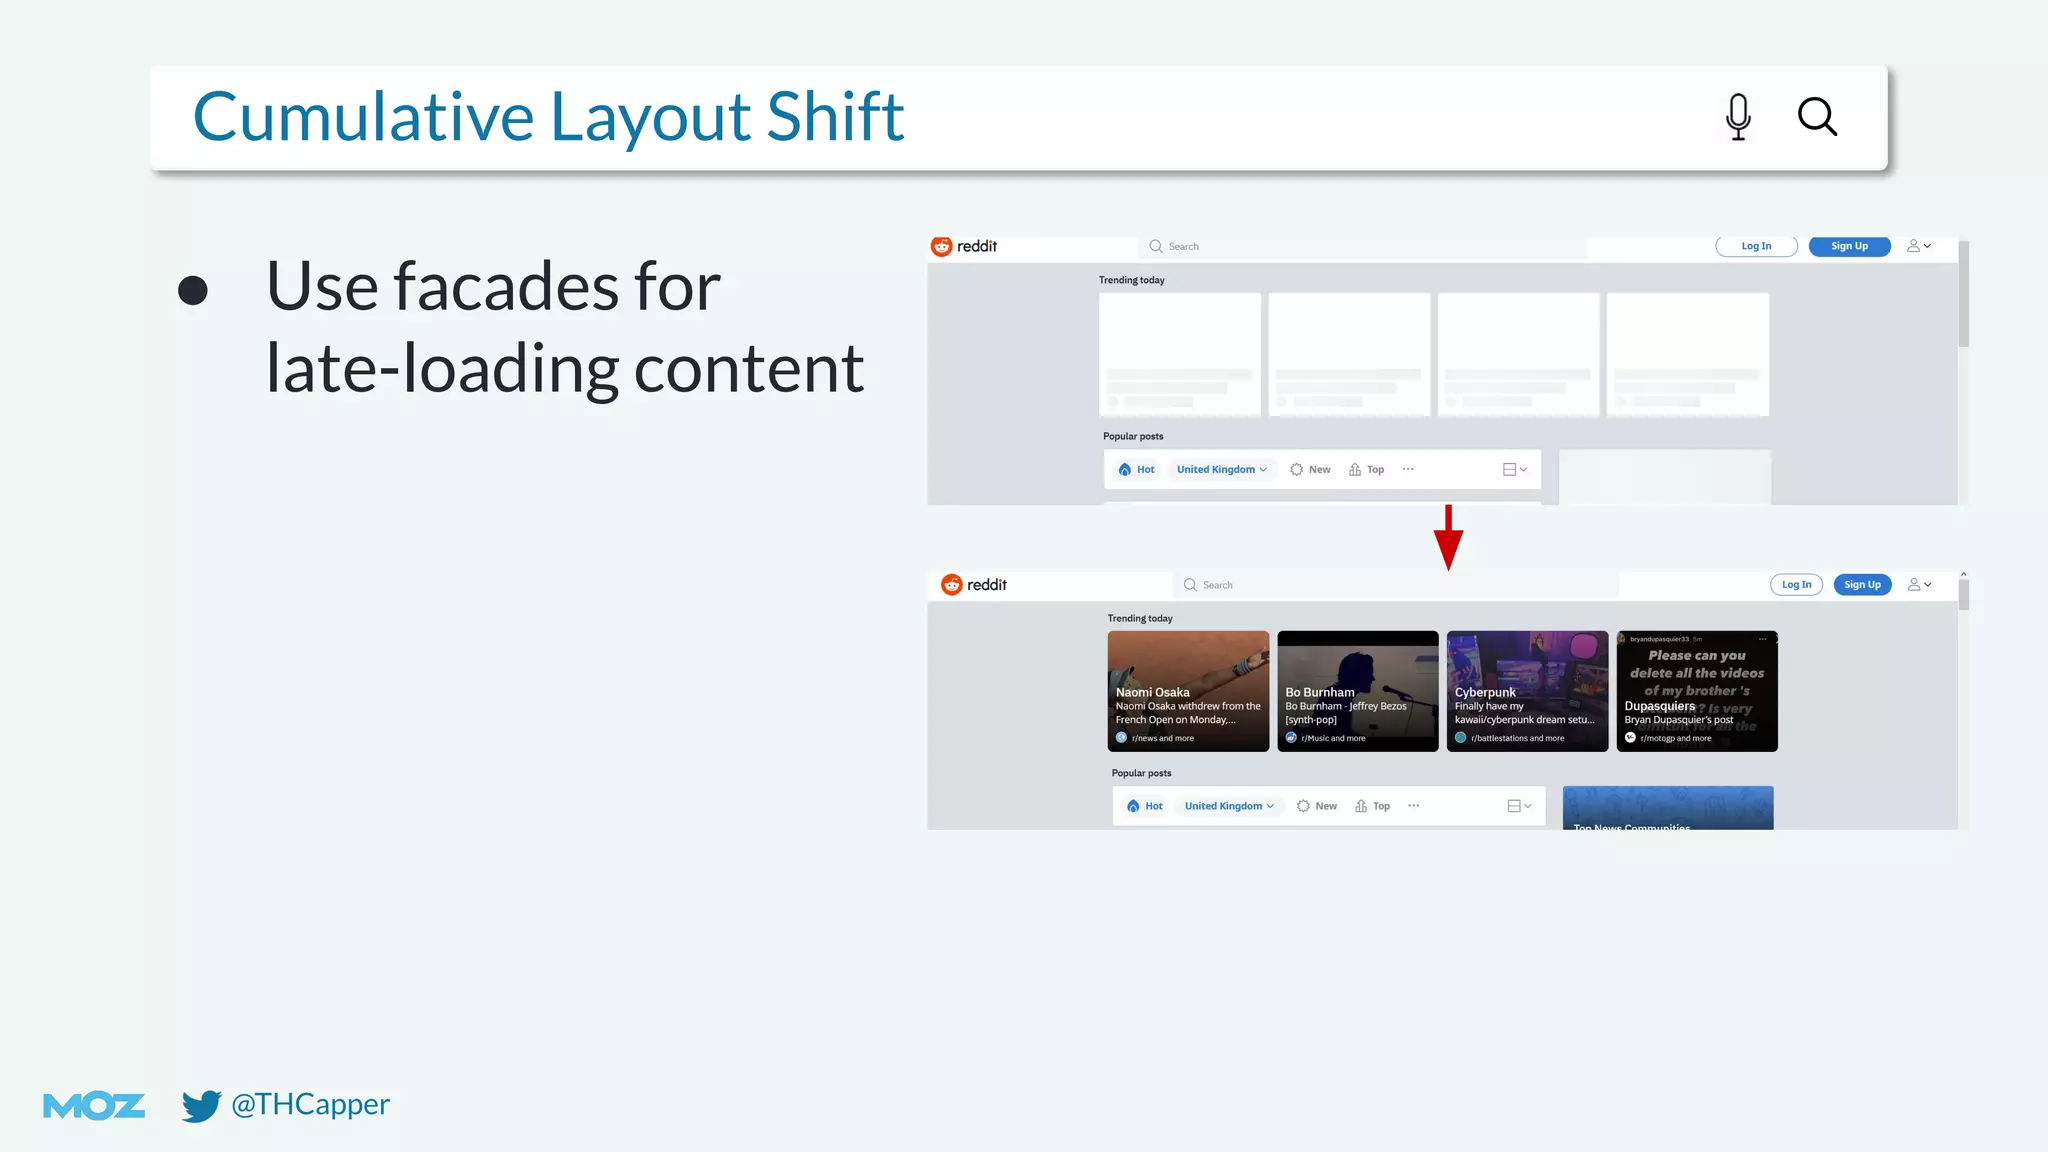Click the last placeholder trending card in upper screenshot
This screenshot has width=2048, height=1152.
[1688, 354]
